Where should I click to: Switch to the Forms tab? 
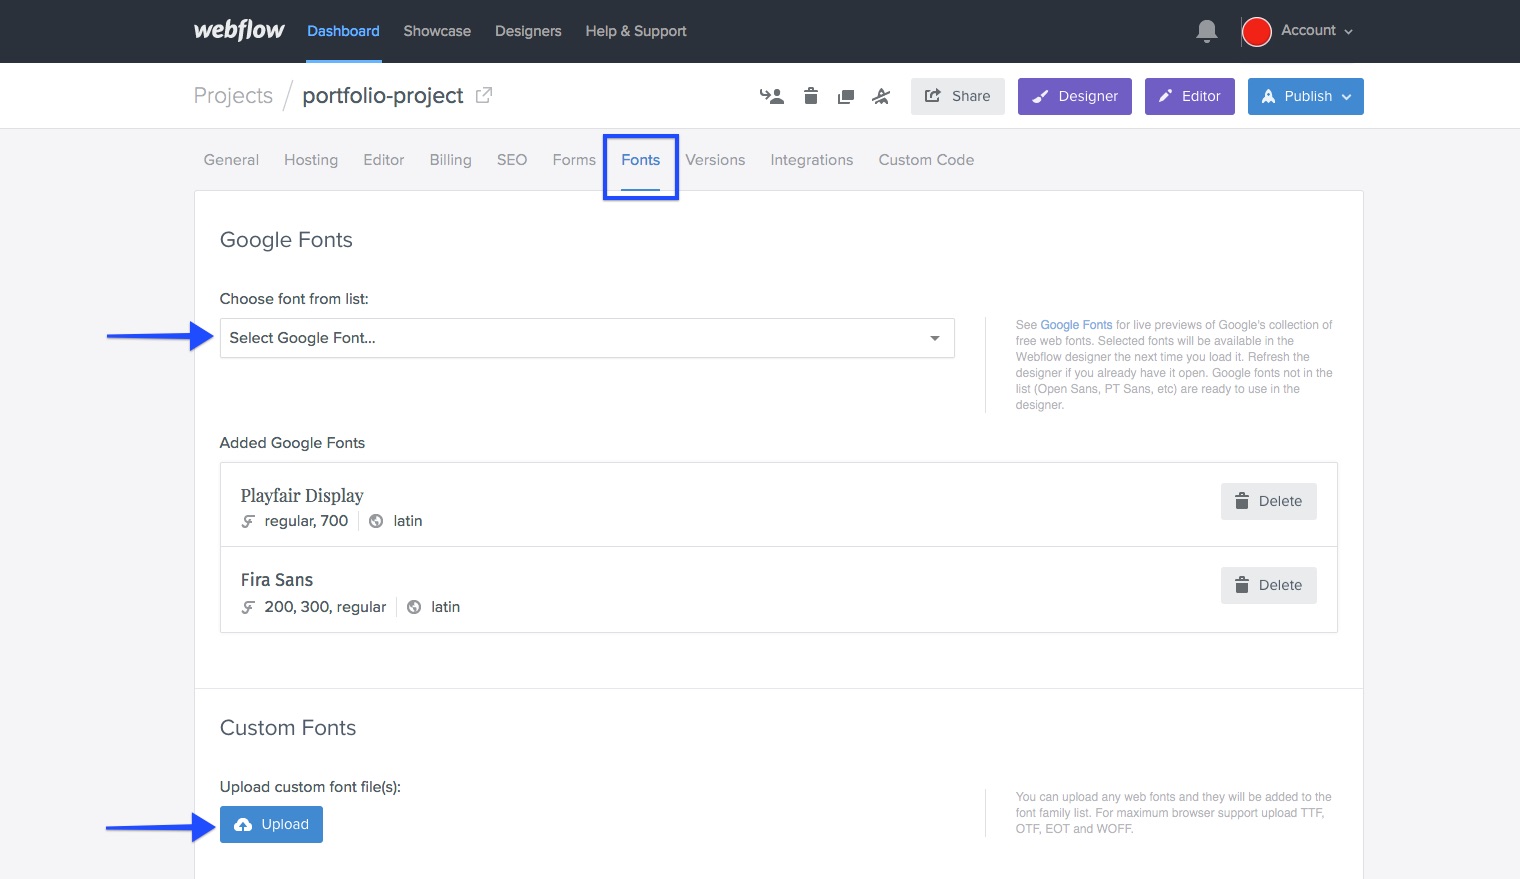point(574,160)
